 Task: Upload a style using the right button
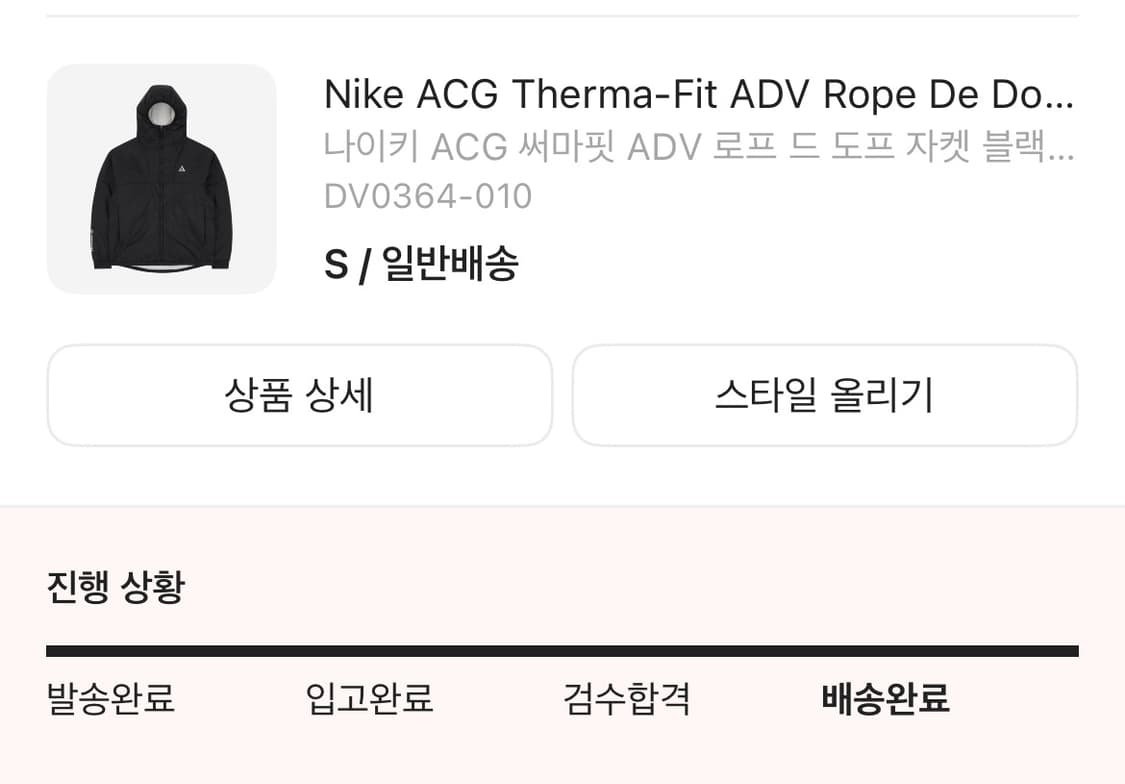coord(824,395)
